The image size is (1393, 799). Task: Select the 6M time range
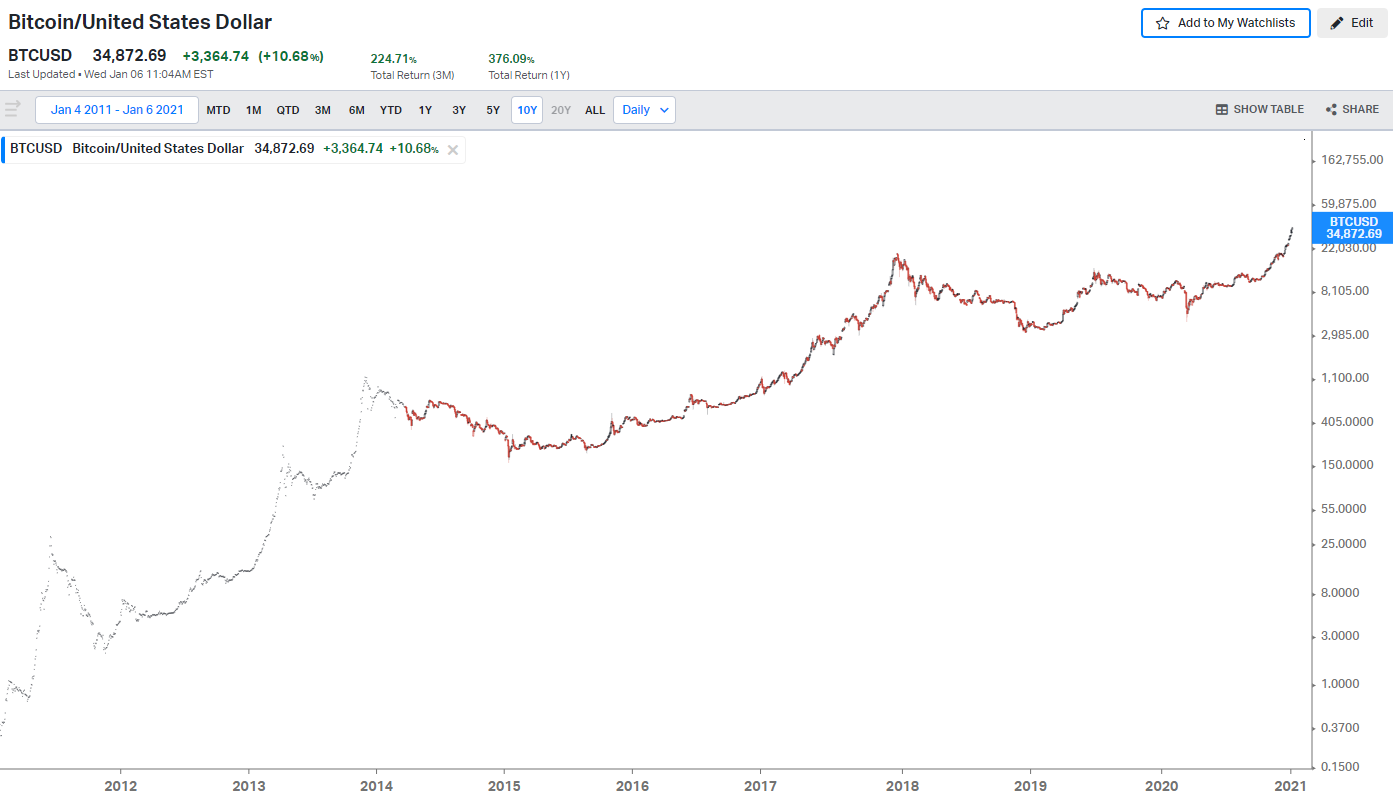pyautogui.click(x=356, y=110)
